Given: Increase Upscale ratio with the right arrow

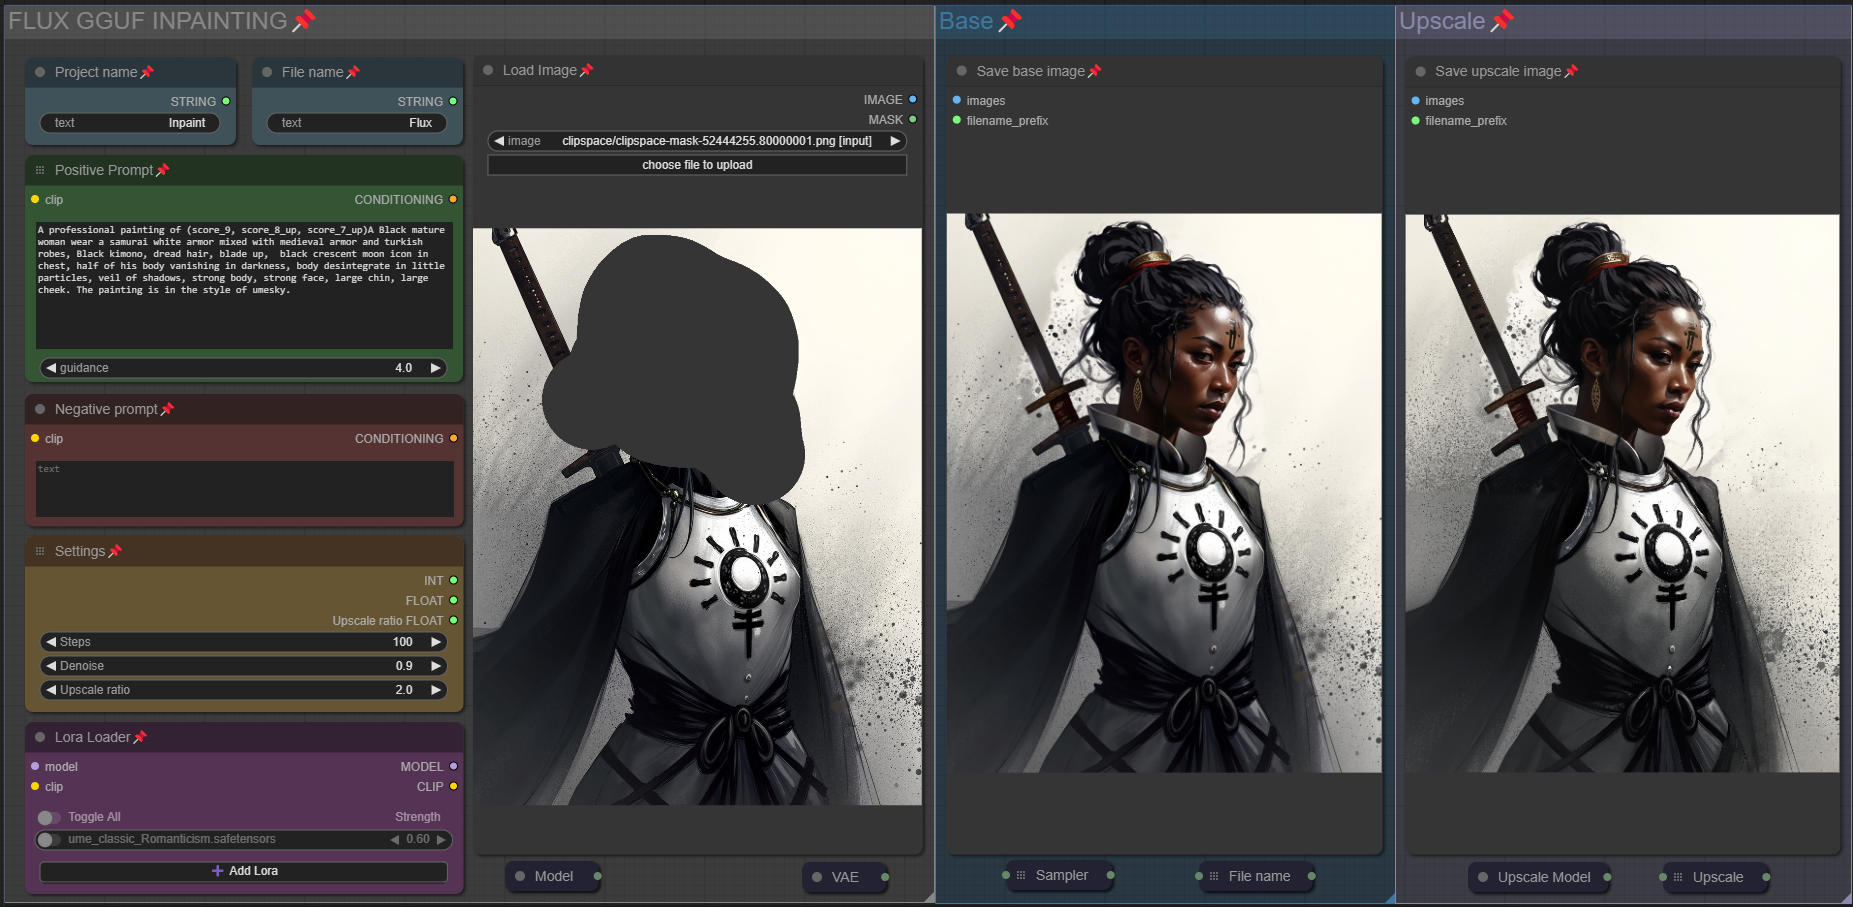Looking at the screenshot, I should (x=435, y=690).
